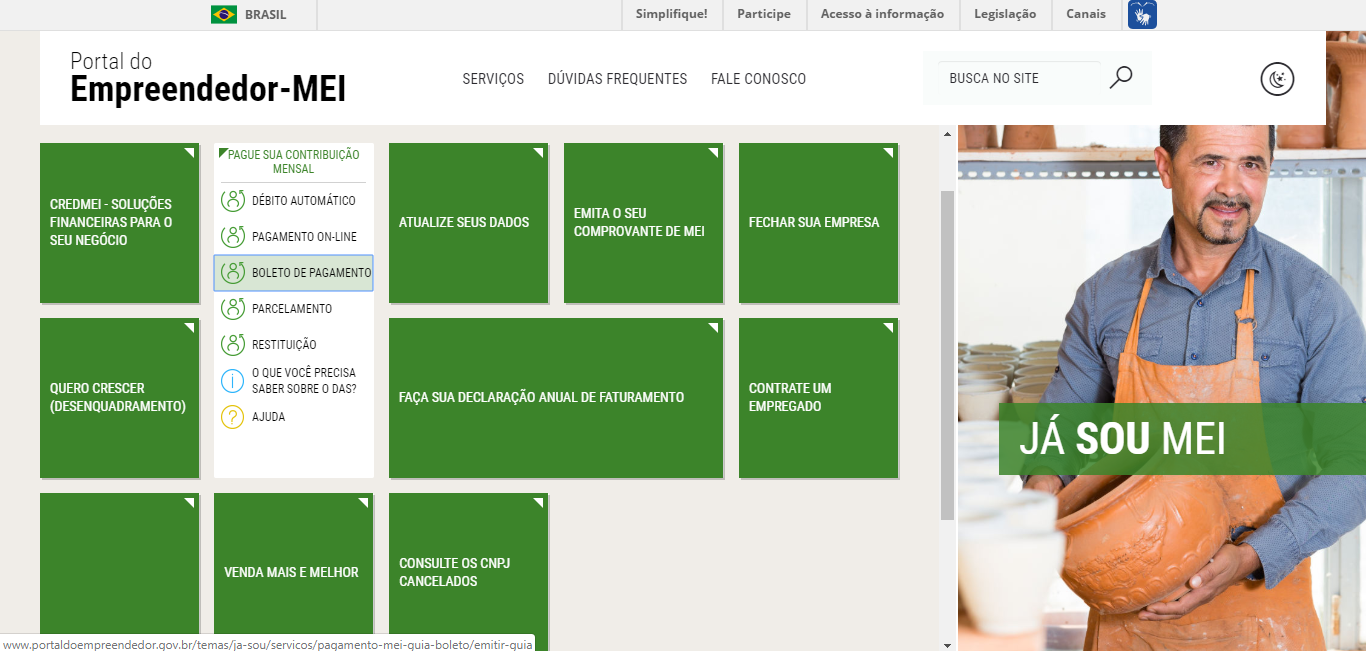Expand corner arrow of Atualize seus dados tile
Image resolution: width=1366 pixels, height=651 pixels.
(537, 153)
